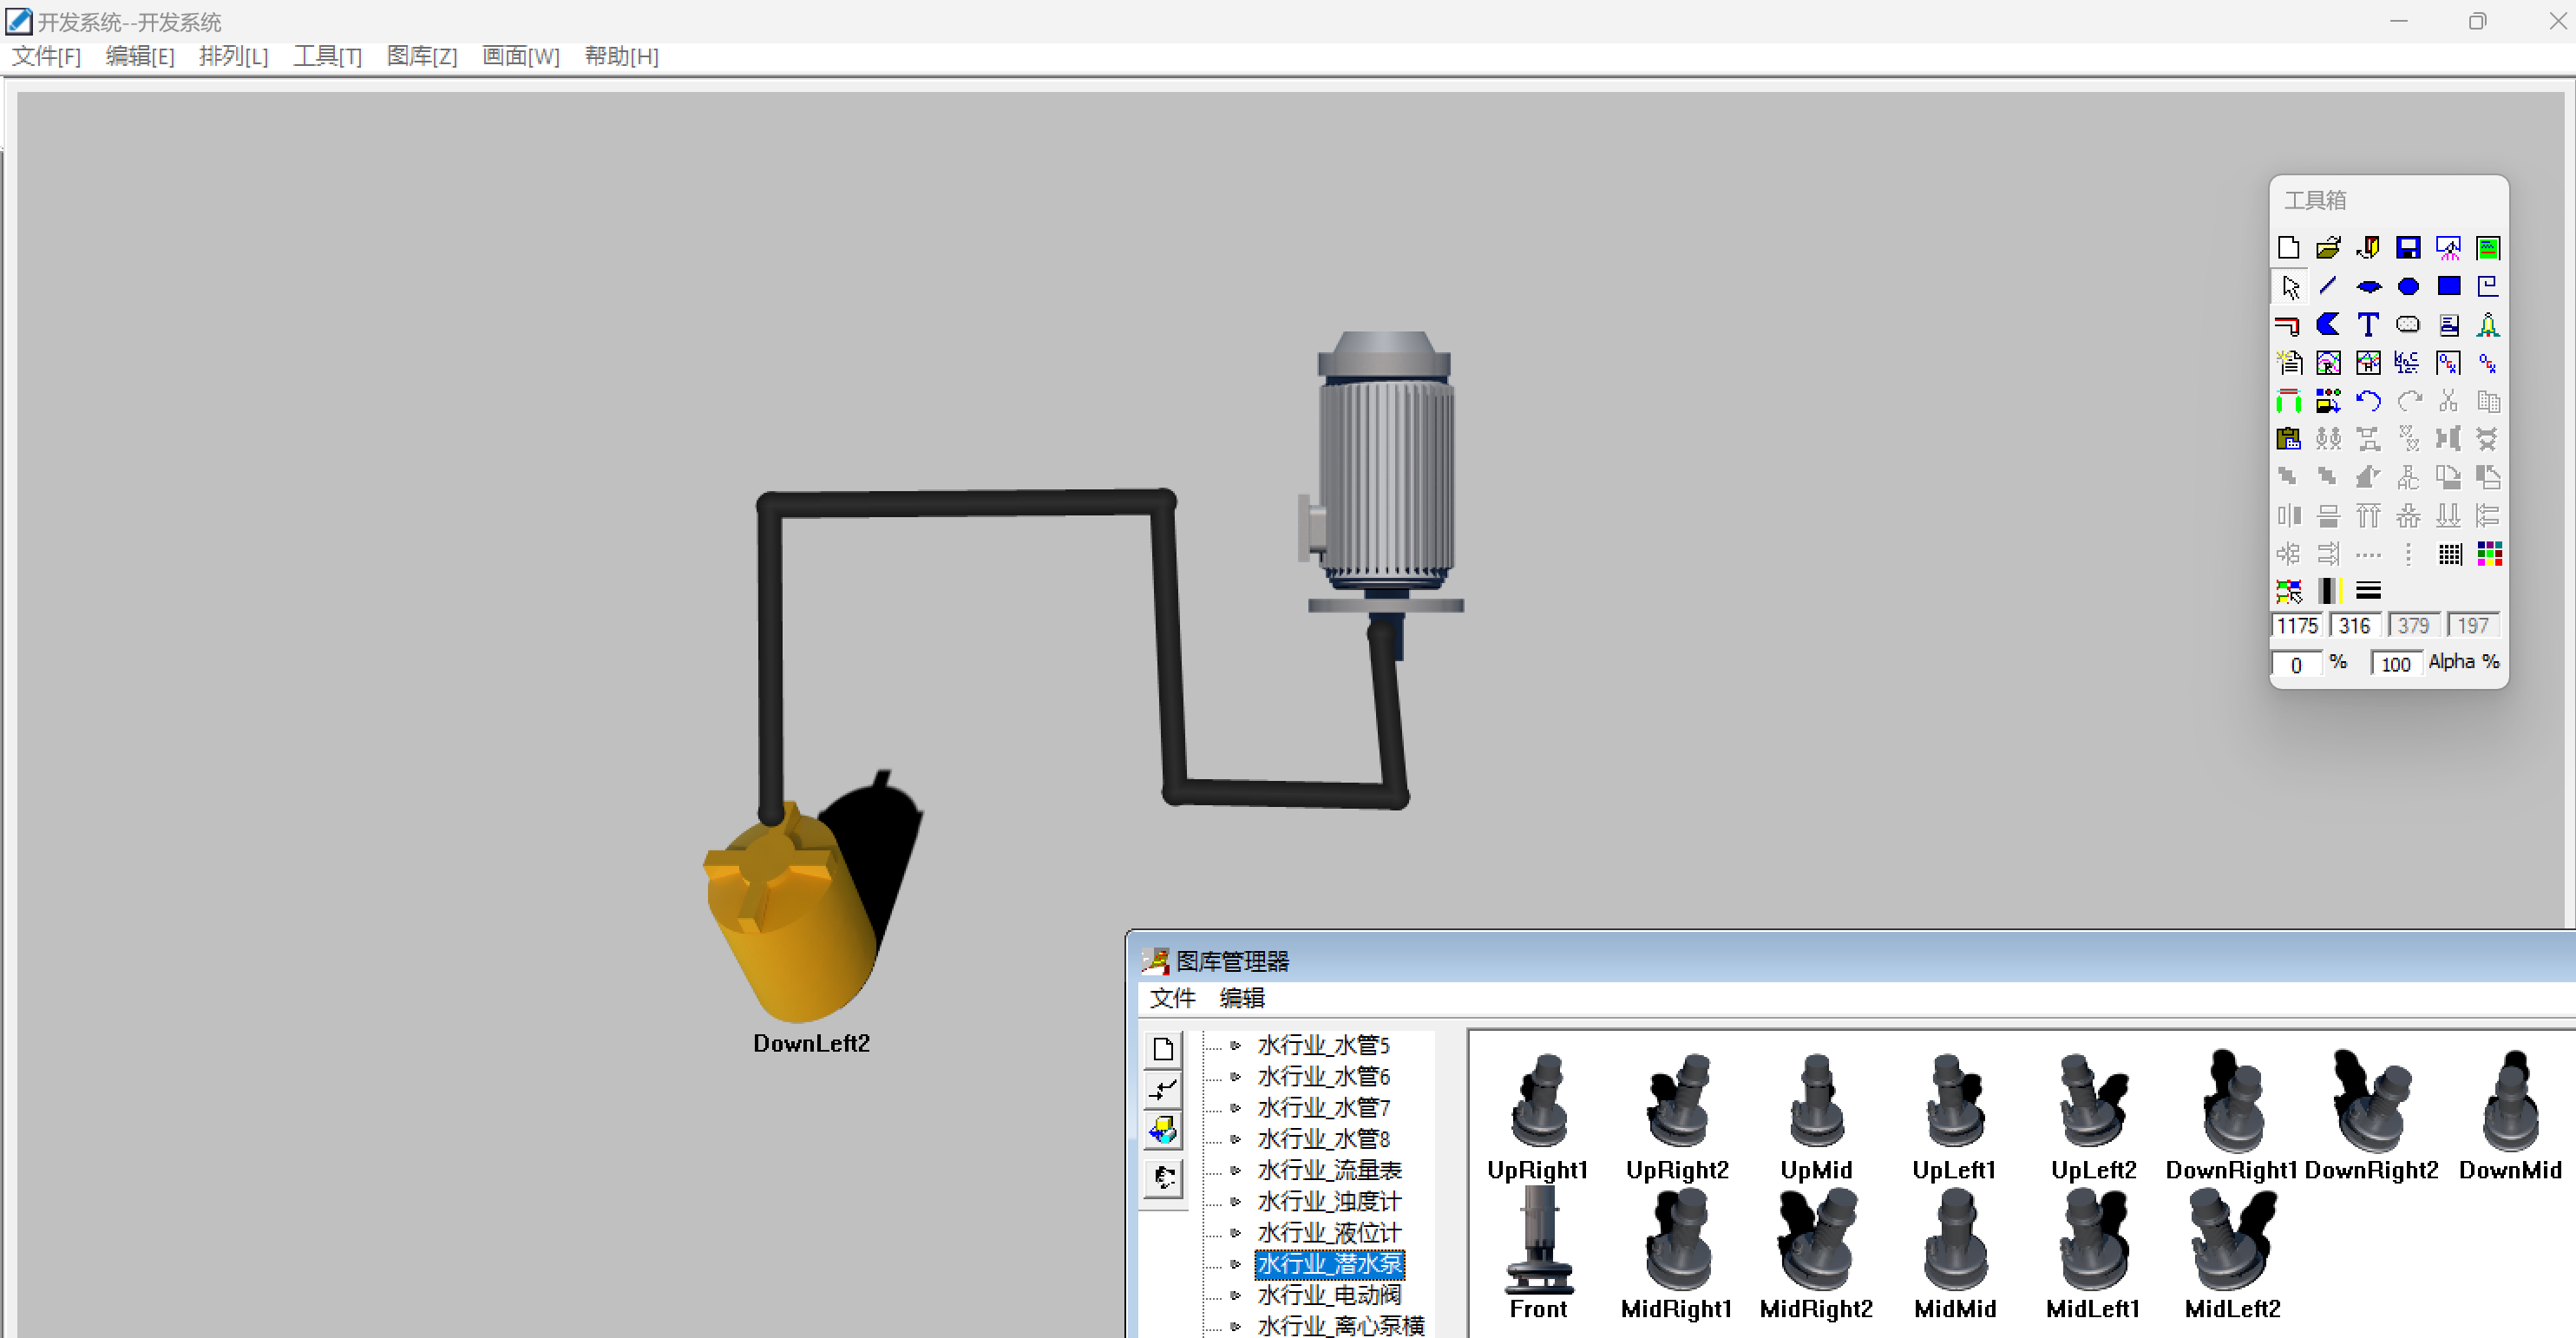The height and width of the screenshot is (1338, 2576).
Task: Select the 水行业_电动阀 library category
Action: 1329,1295
